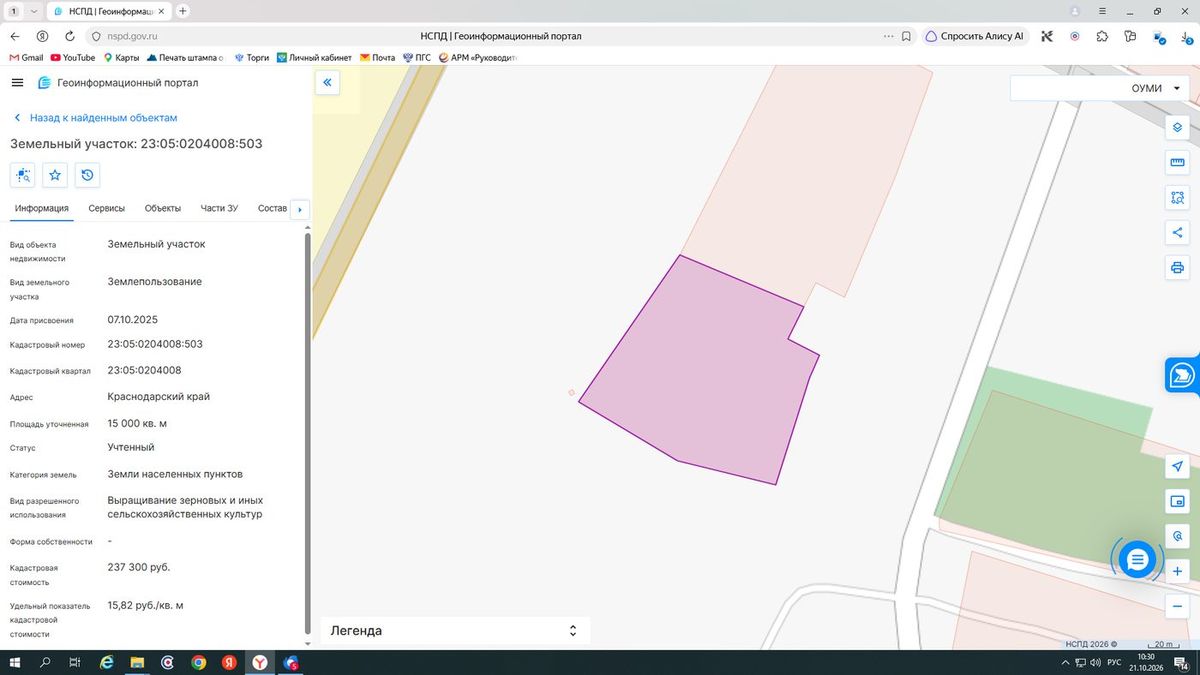1200x675 pixels.
Task: Print the map with printer icon
Action: tap(1177, 268)
